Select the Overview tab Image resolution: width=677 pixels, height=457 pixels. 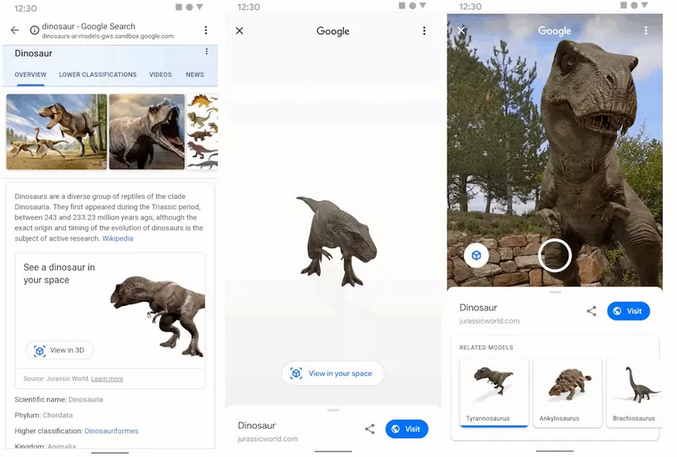(30, 75)
